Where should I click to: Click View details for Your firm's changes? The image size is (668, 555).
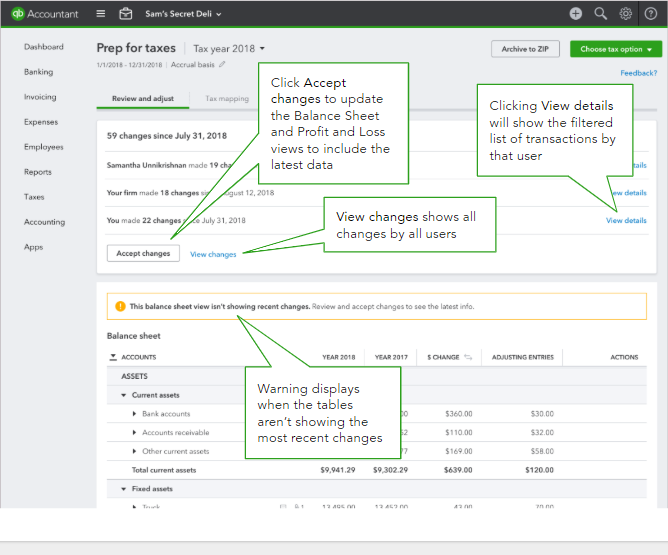(630, 193)
